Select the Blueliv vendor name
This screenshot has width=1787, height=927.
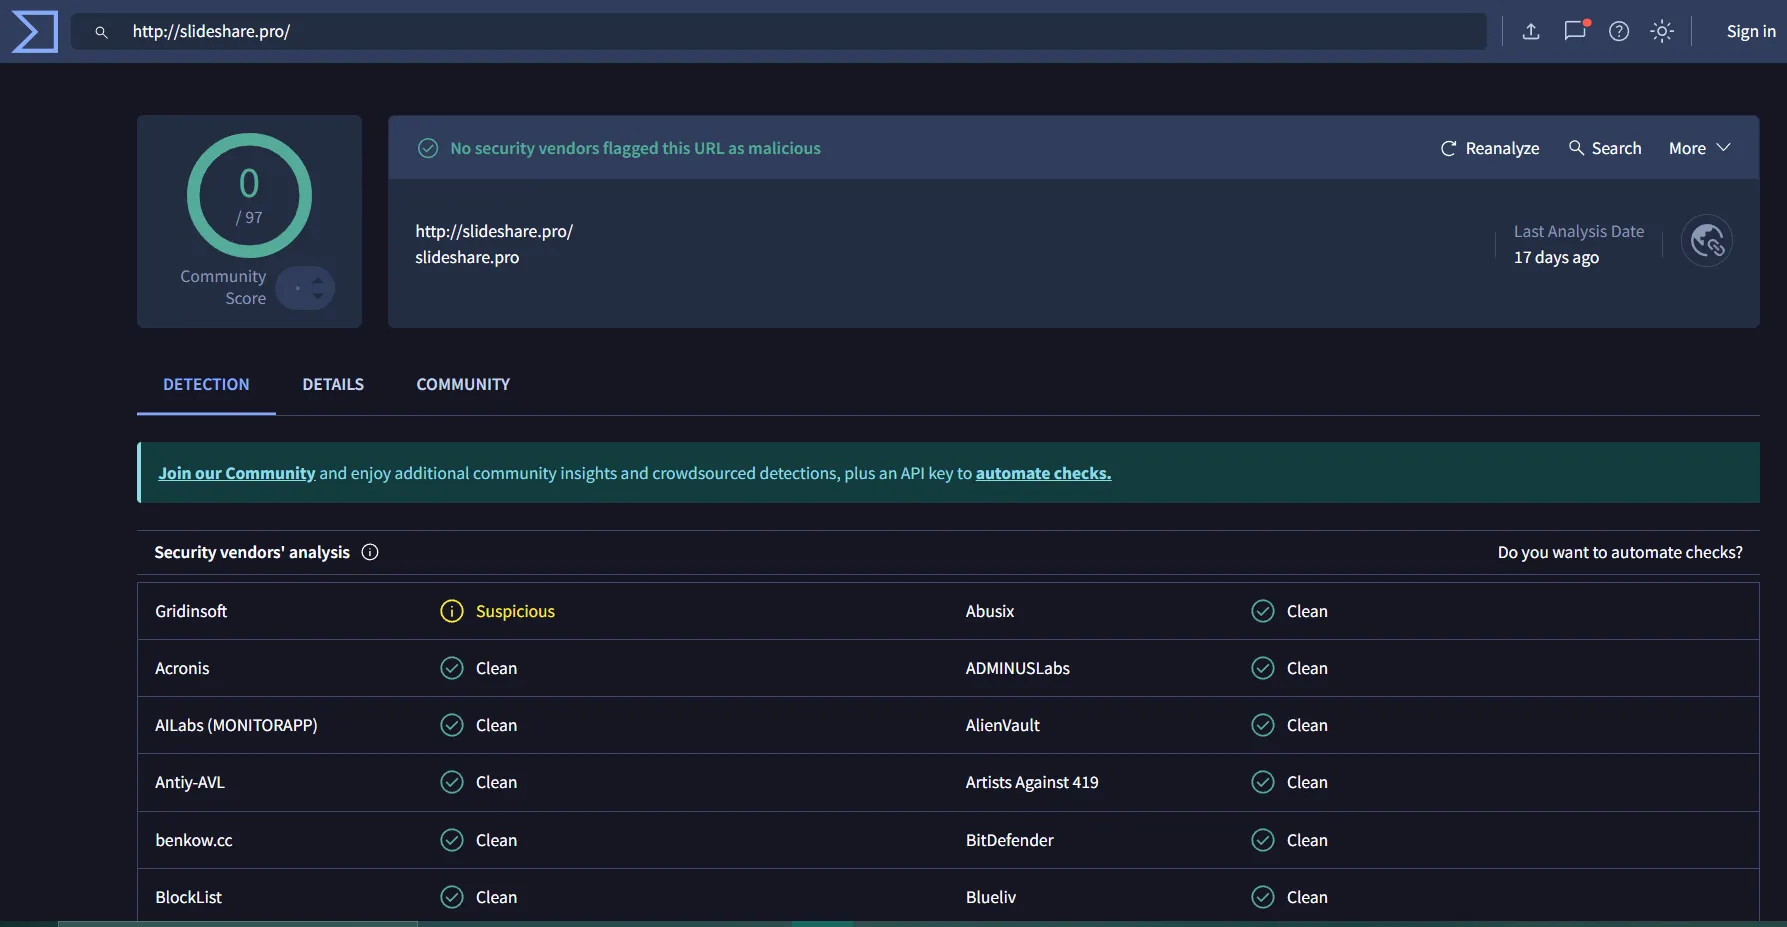tap(991, 897)
